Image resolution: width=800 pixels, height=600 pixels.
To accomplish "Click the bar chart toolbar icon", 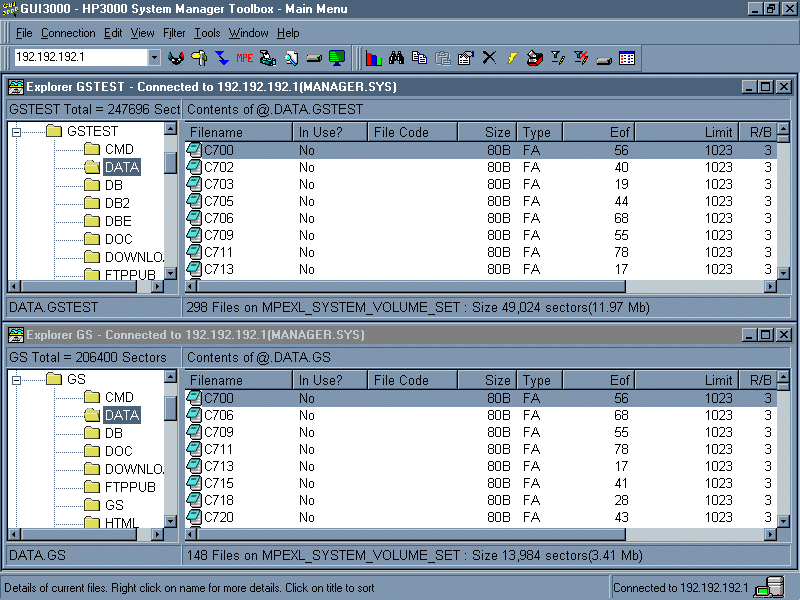I will pyautogui.click(x=374, y=58).
